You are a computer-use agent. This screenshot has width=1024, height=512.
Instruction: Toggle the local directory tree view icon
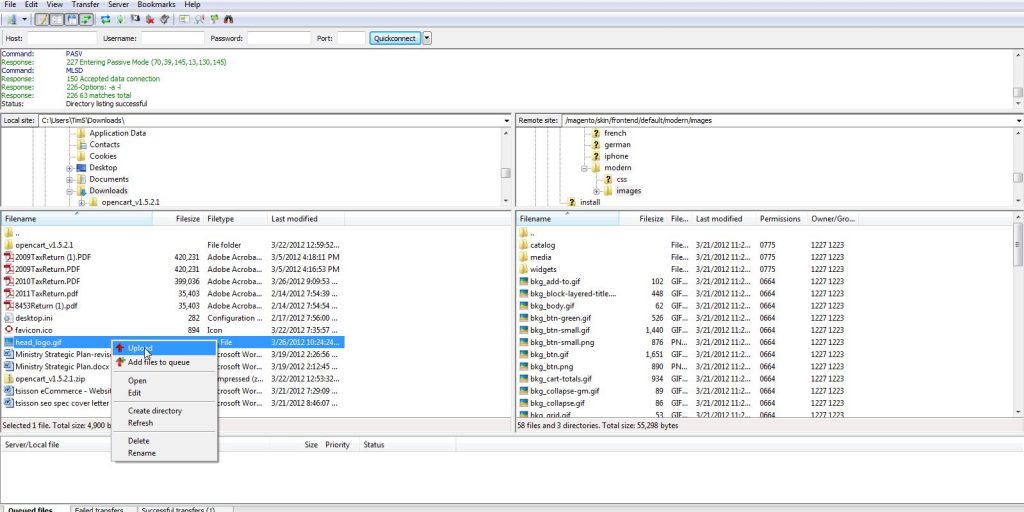pos(57,19)
